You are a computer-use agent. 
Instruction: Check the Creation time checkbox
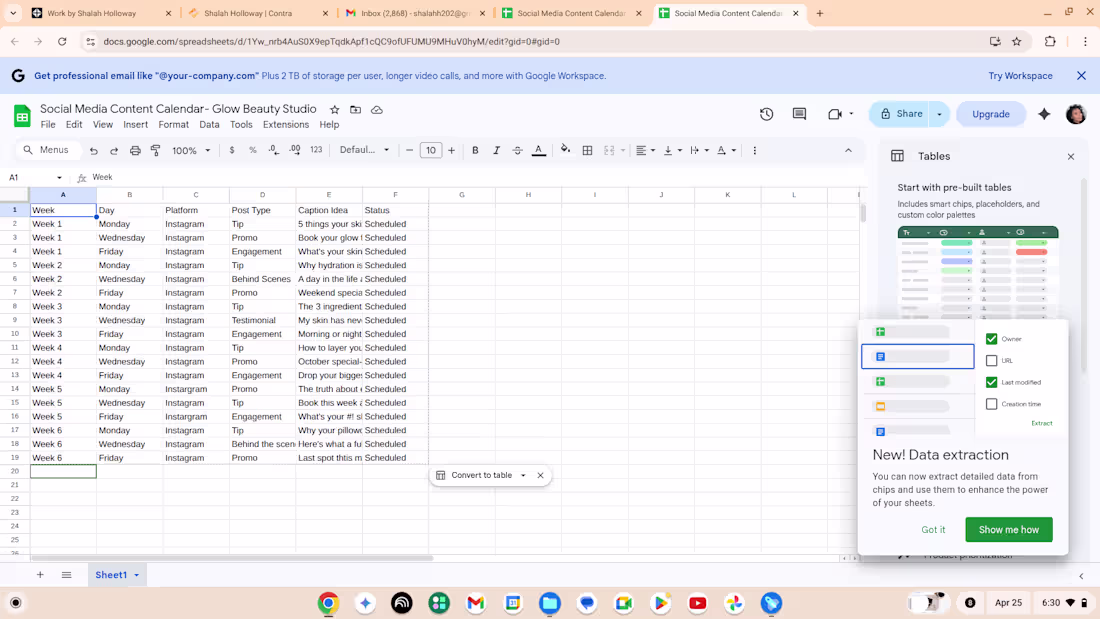pos(991,404)
